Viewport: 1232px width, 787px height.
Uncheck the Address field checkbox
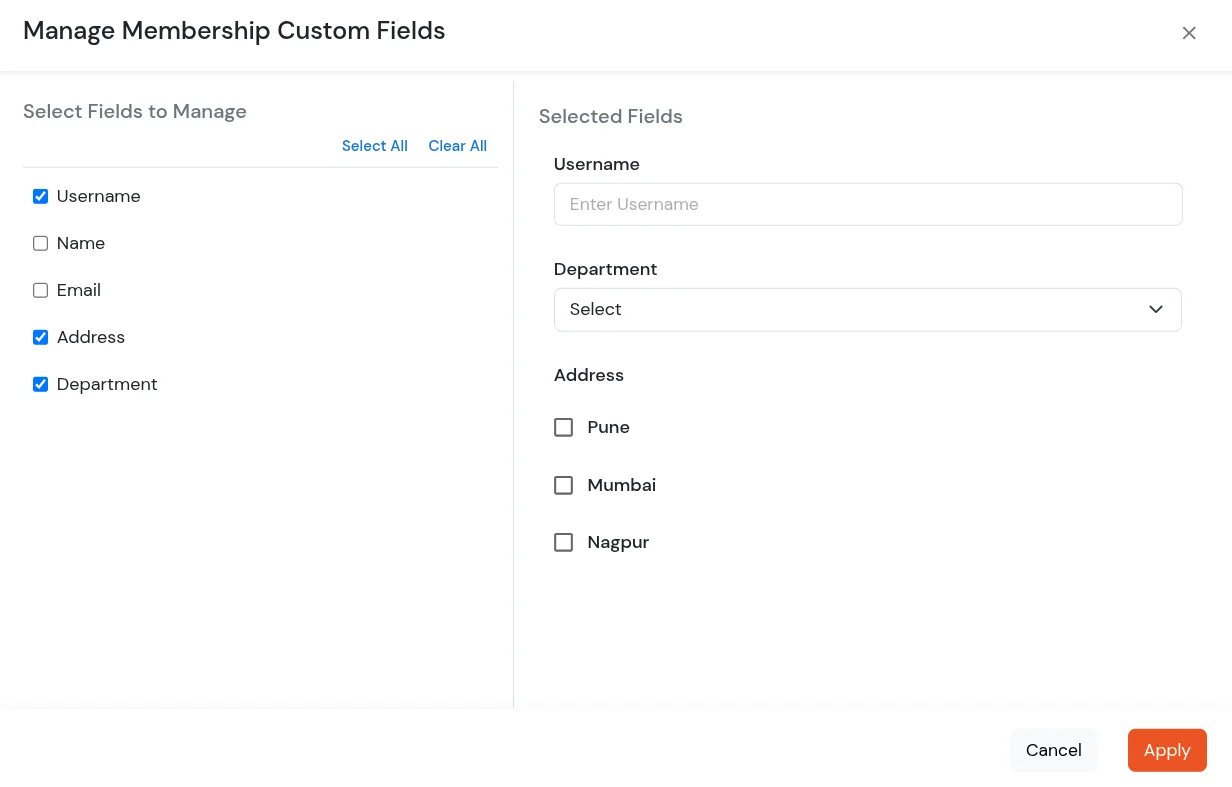(40, 337)
